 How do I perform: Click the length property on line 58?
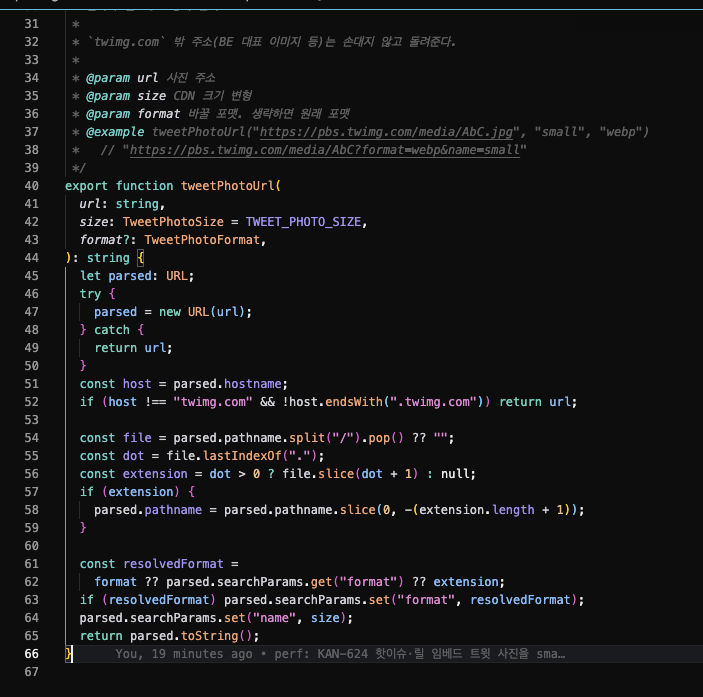(513, 510)
